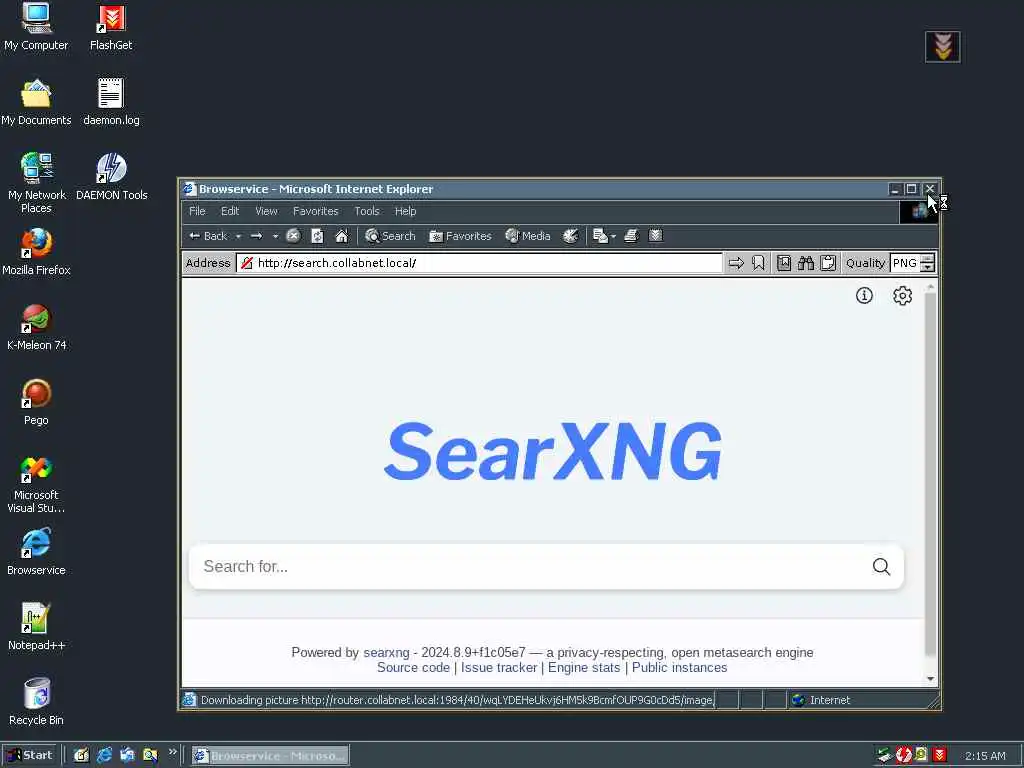Click the Back arrow in IE toolbar

pos(208,236)
